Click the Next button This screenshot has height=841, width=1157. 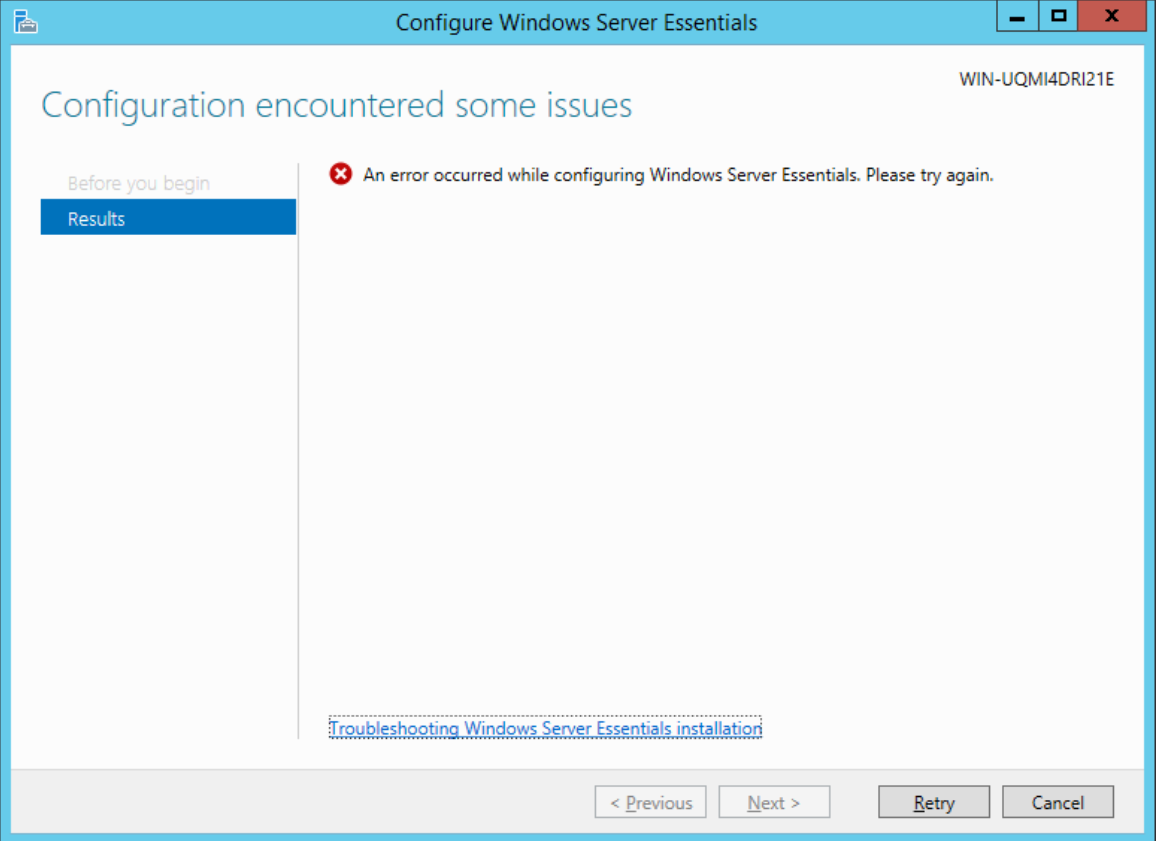pyautogui.click(x=773, y=803)
